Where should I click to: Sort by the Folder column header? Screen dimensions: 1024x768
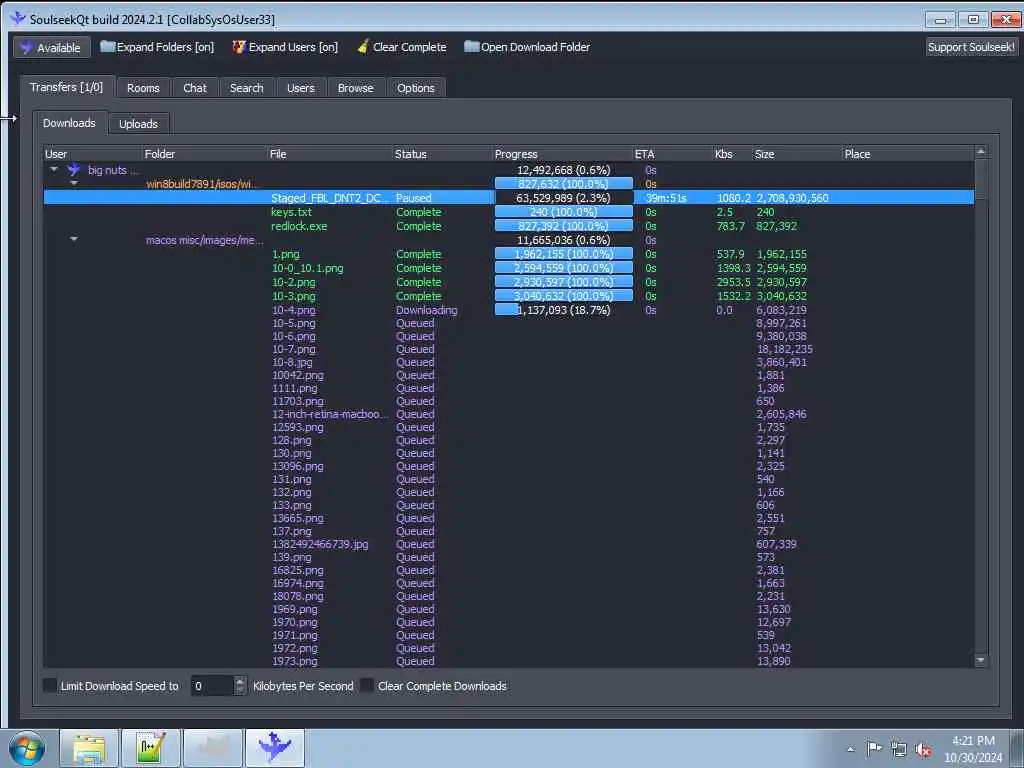click(205, 154)
